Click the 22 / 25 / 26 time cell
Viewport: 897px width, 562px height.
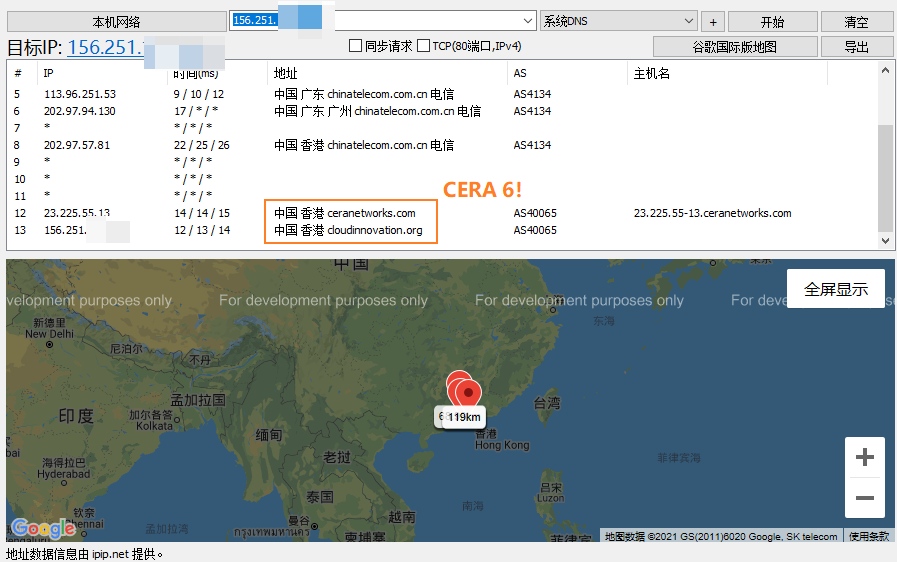coord(201,145)
